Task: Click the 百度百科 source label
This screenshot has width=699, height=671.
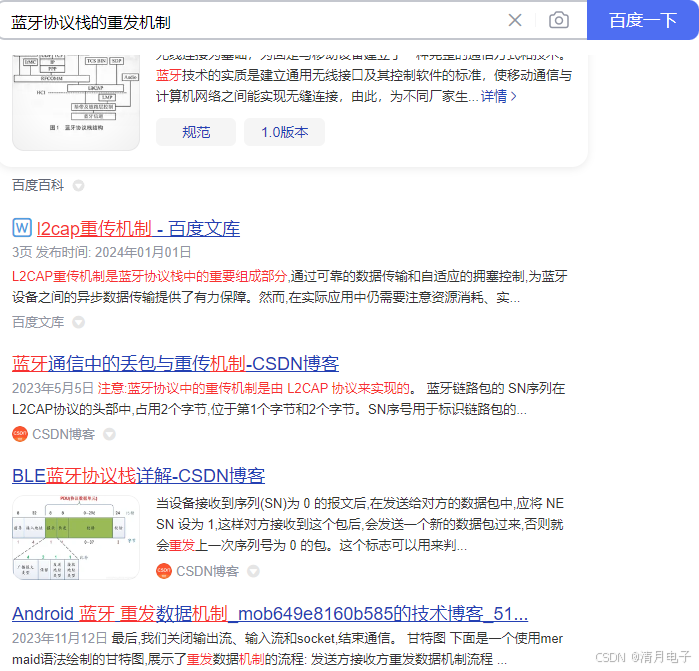Action: tap(38, 185)
